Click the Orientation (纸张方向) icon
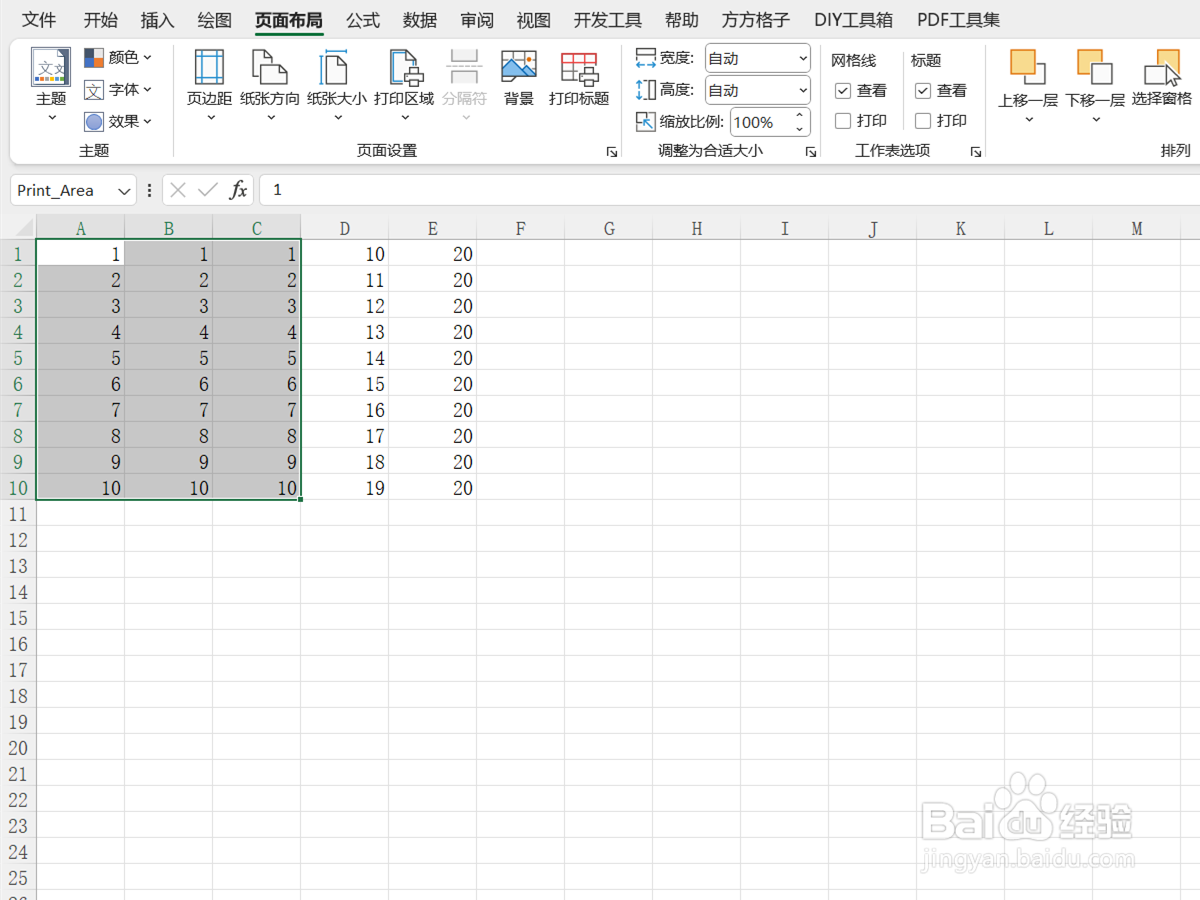This screenshot has width=1200, height=900. [270, 68]
